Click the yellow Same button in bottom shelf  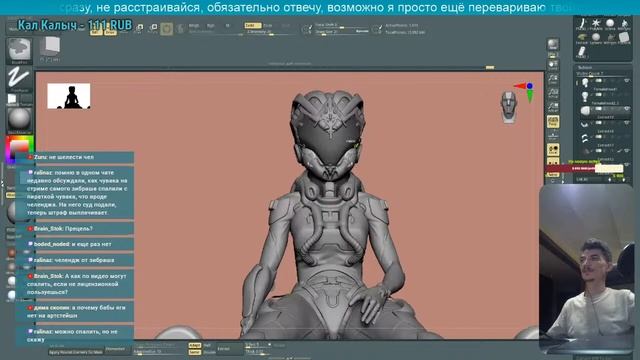[x=195, y=352]
